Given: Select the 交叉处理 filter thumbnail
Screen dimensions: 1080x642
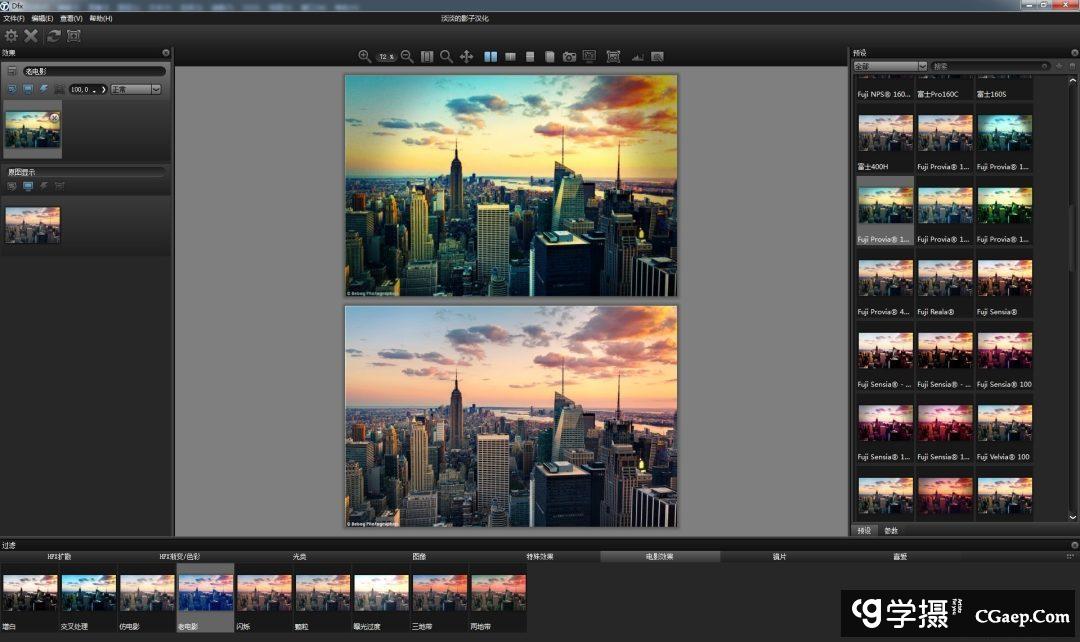Looking at the screenshot, I should (89, 592).
